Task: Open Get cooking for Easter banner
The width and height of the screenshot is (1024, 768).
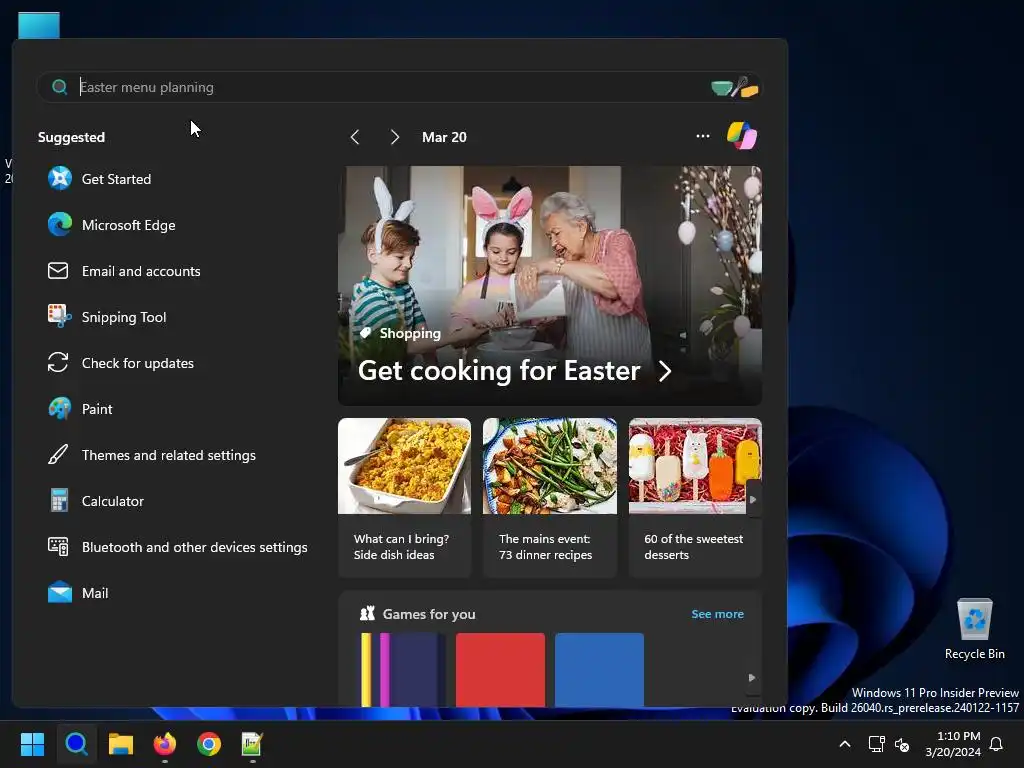Action: 550,285
